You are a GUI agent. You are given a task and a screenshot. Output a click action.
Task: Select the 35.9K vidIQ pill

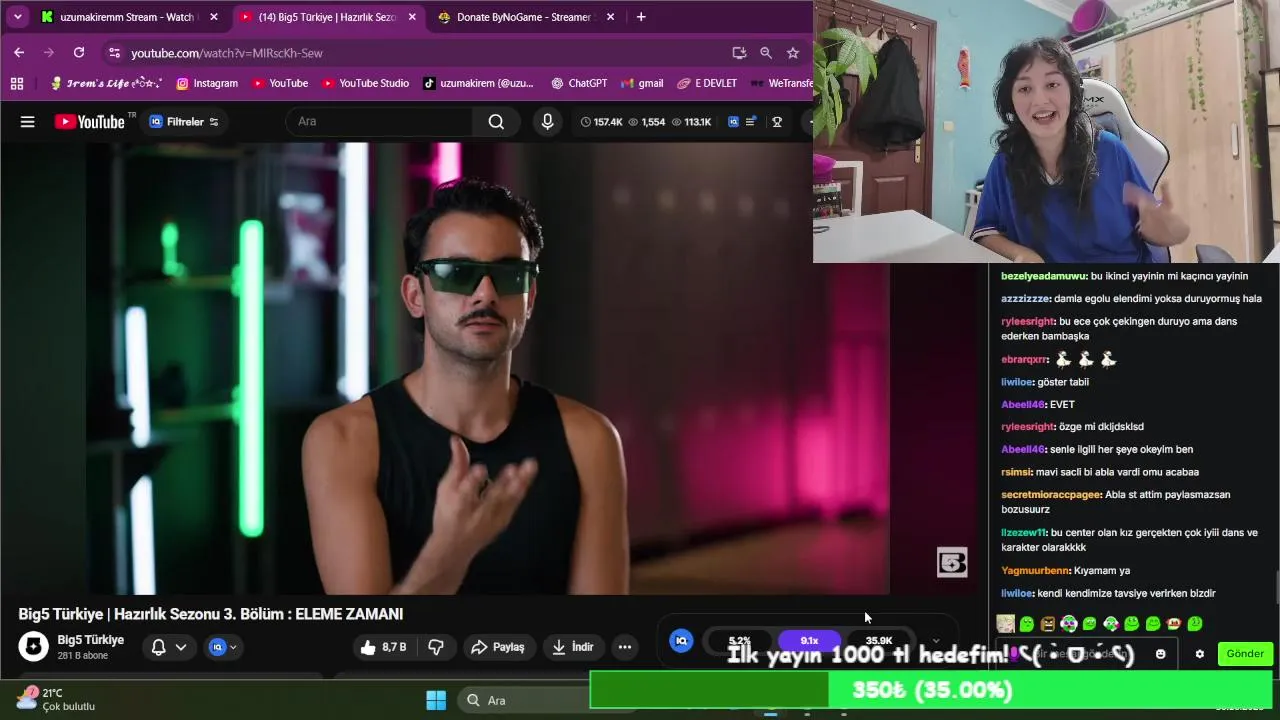click(x=879, y=641)
